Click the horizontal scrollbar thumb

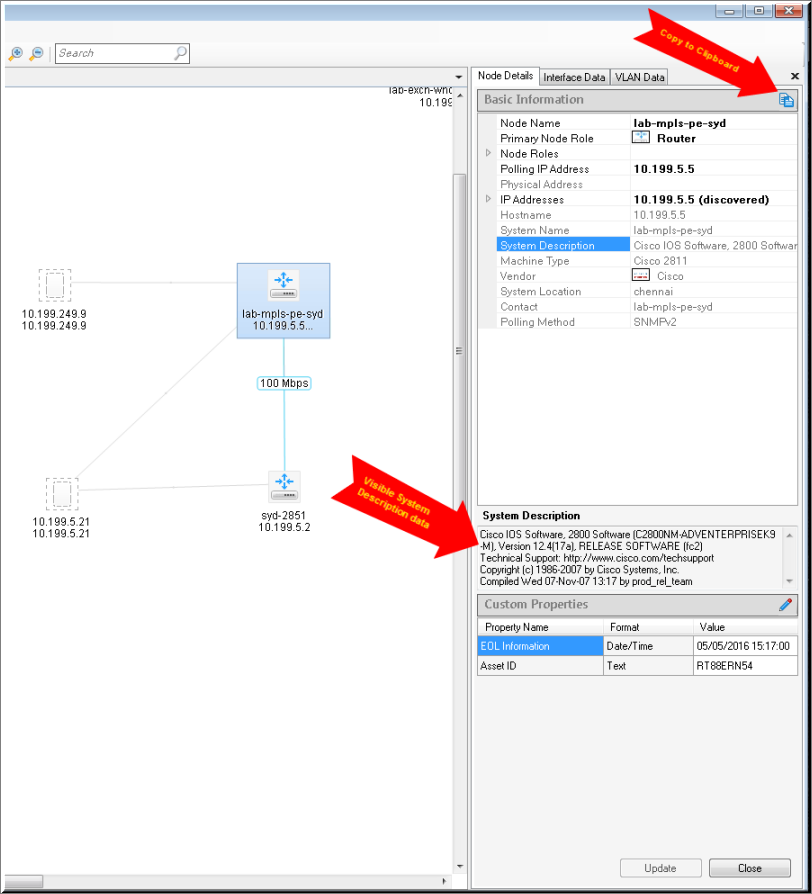pyautogui.click(x=23, y=881)
